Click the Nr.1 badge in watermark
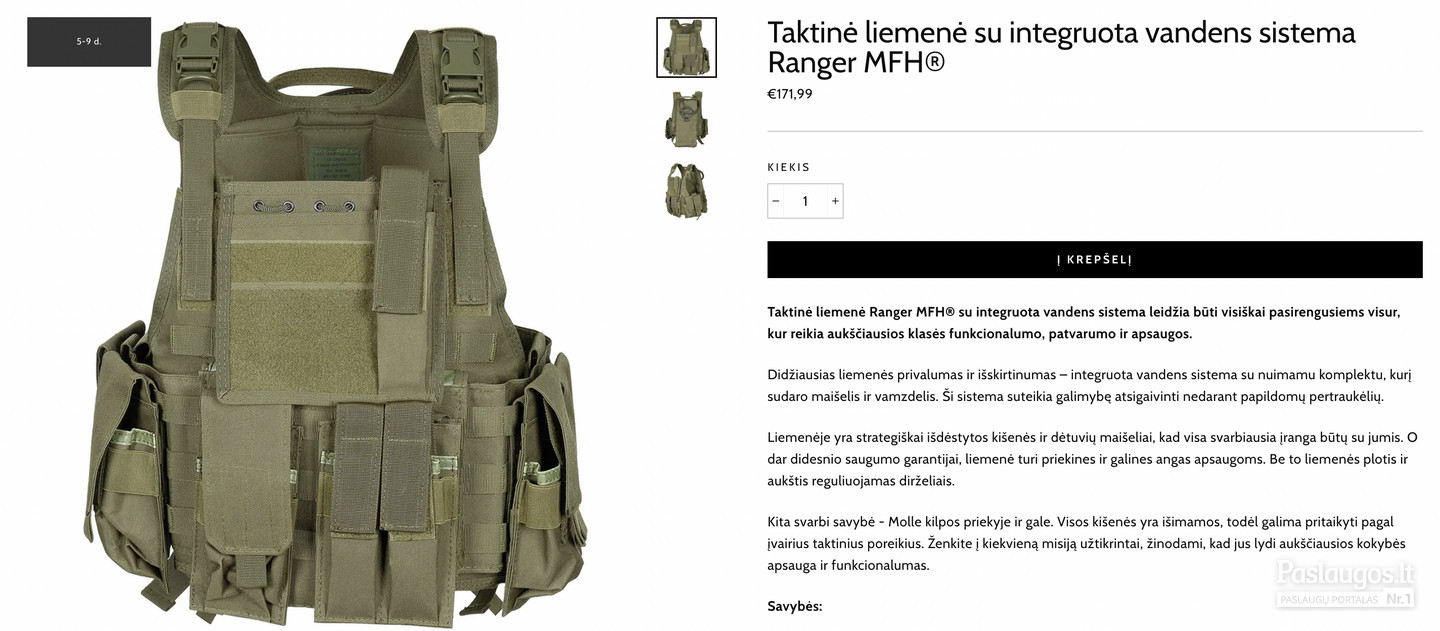Image resolution: width=1440 pixels, height=631 pixels. pos(1398,598)
